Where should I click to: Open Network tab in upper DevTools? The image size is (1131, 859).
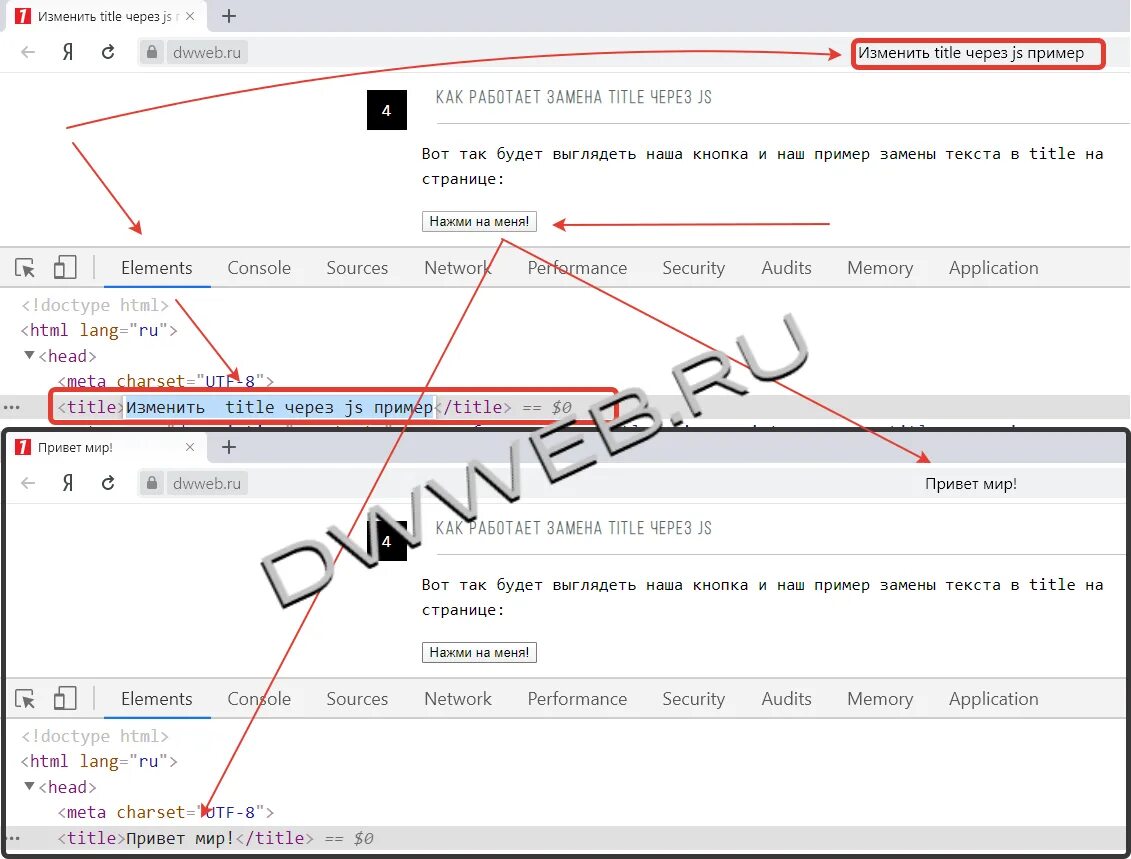click(x=458, y=268)
